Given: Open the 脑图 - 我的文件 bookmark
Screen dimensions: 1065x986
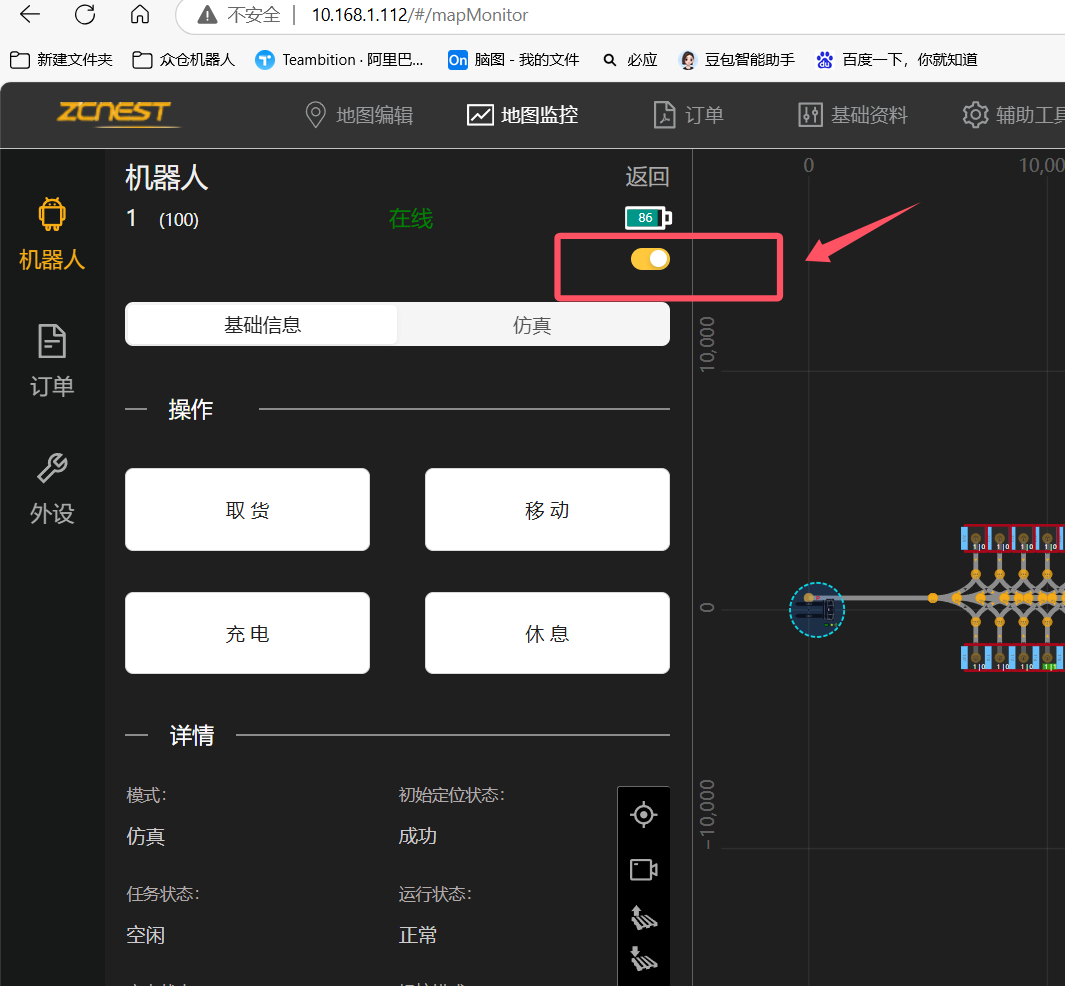Looking at the screenshot, I should pos(513,60).
